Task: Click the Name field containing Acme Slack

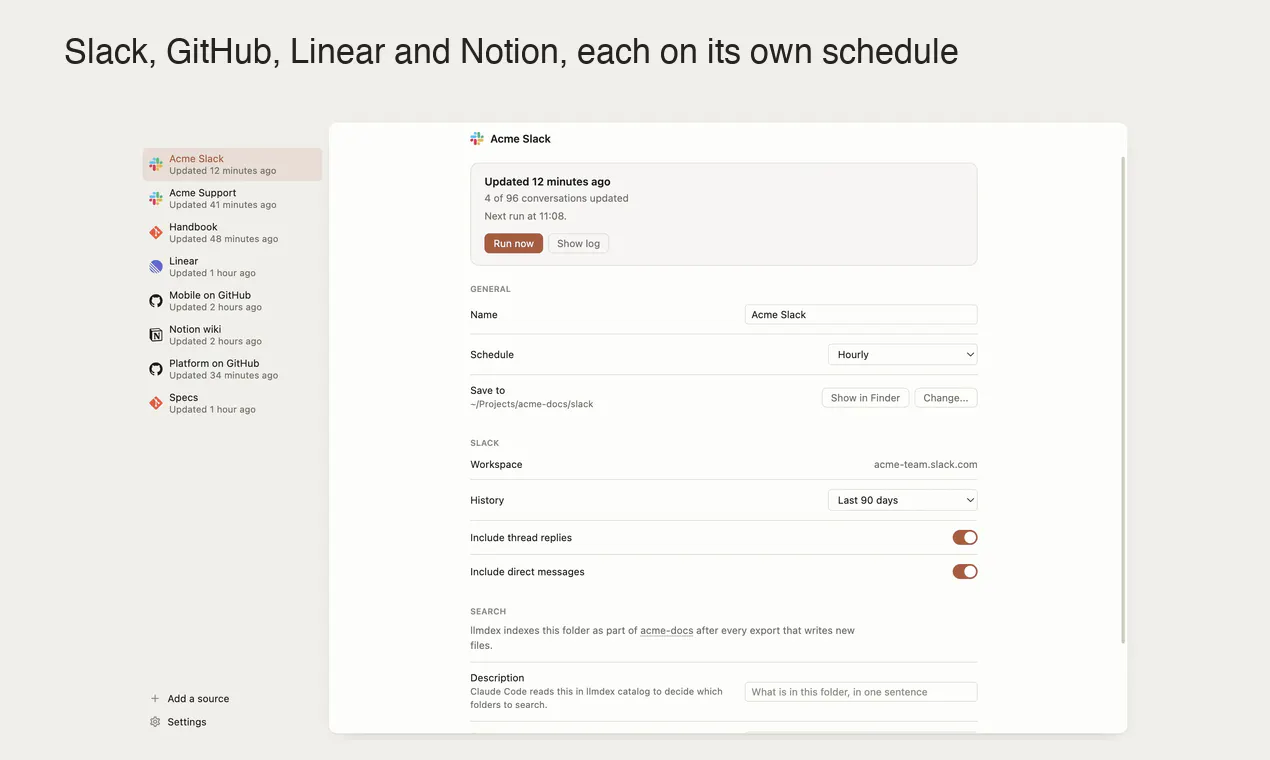Action: 861,314
